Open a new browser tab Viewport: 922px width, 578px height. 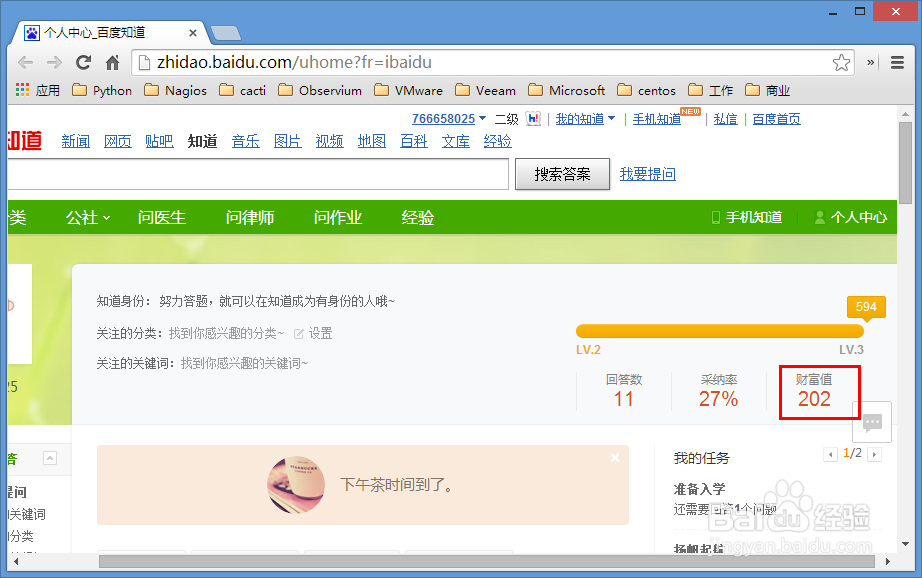pos(226,33)
